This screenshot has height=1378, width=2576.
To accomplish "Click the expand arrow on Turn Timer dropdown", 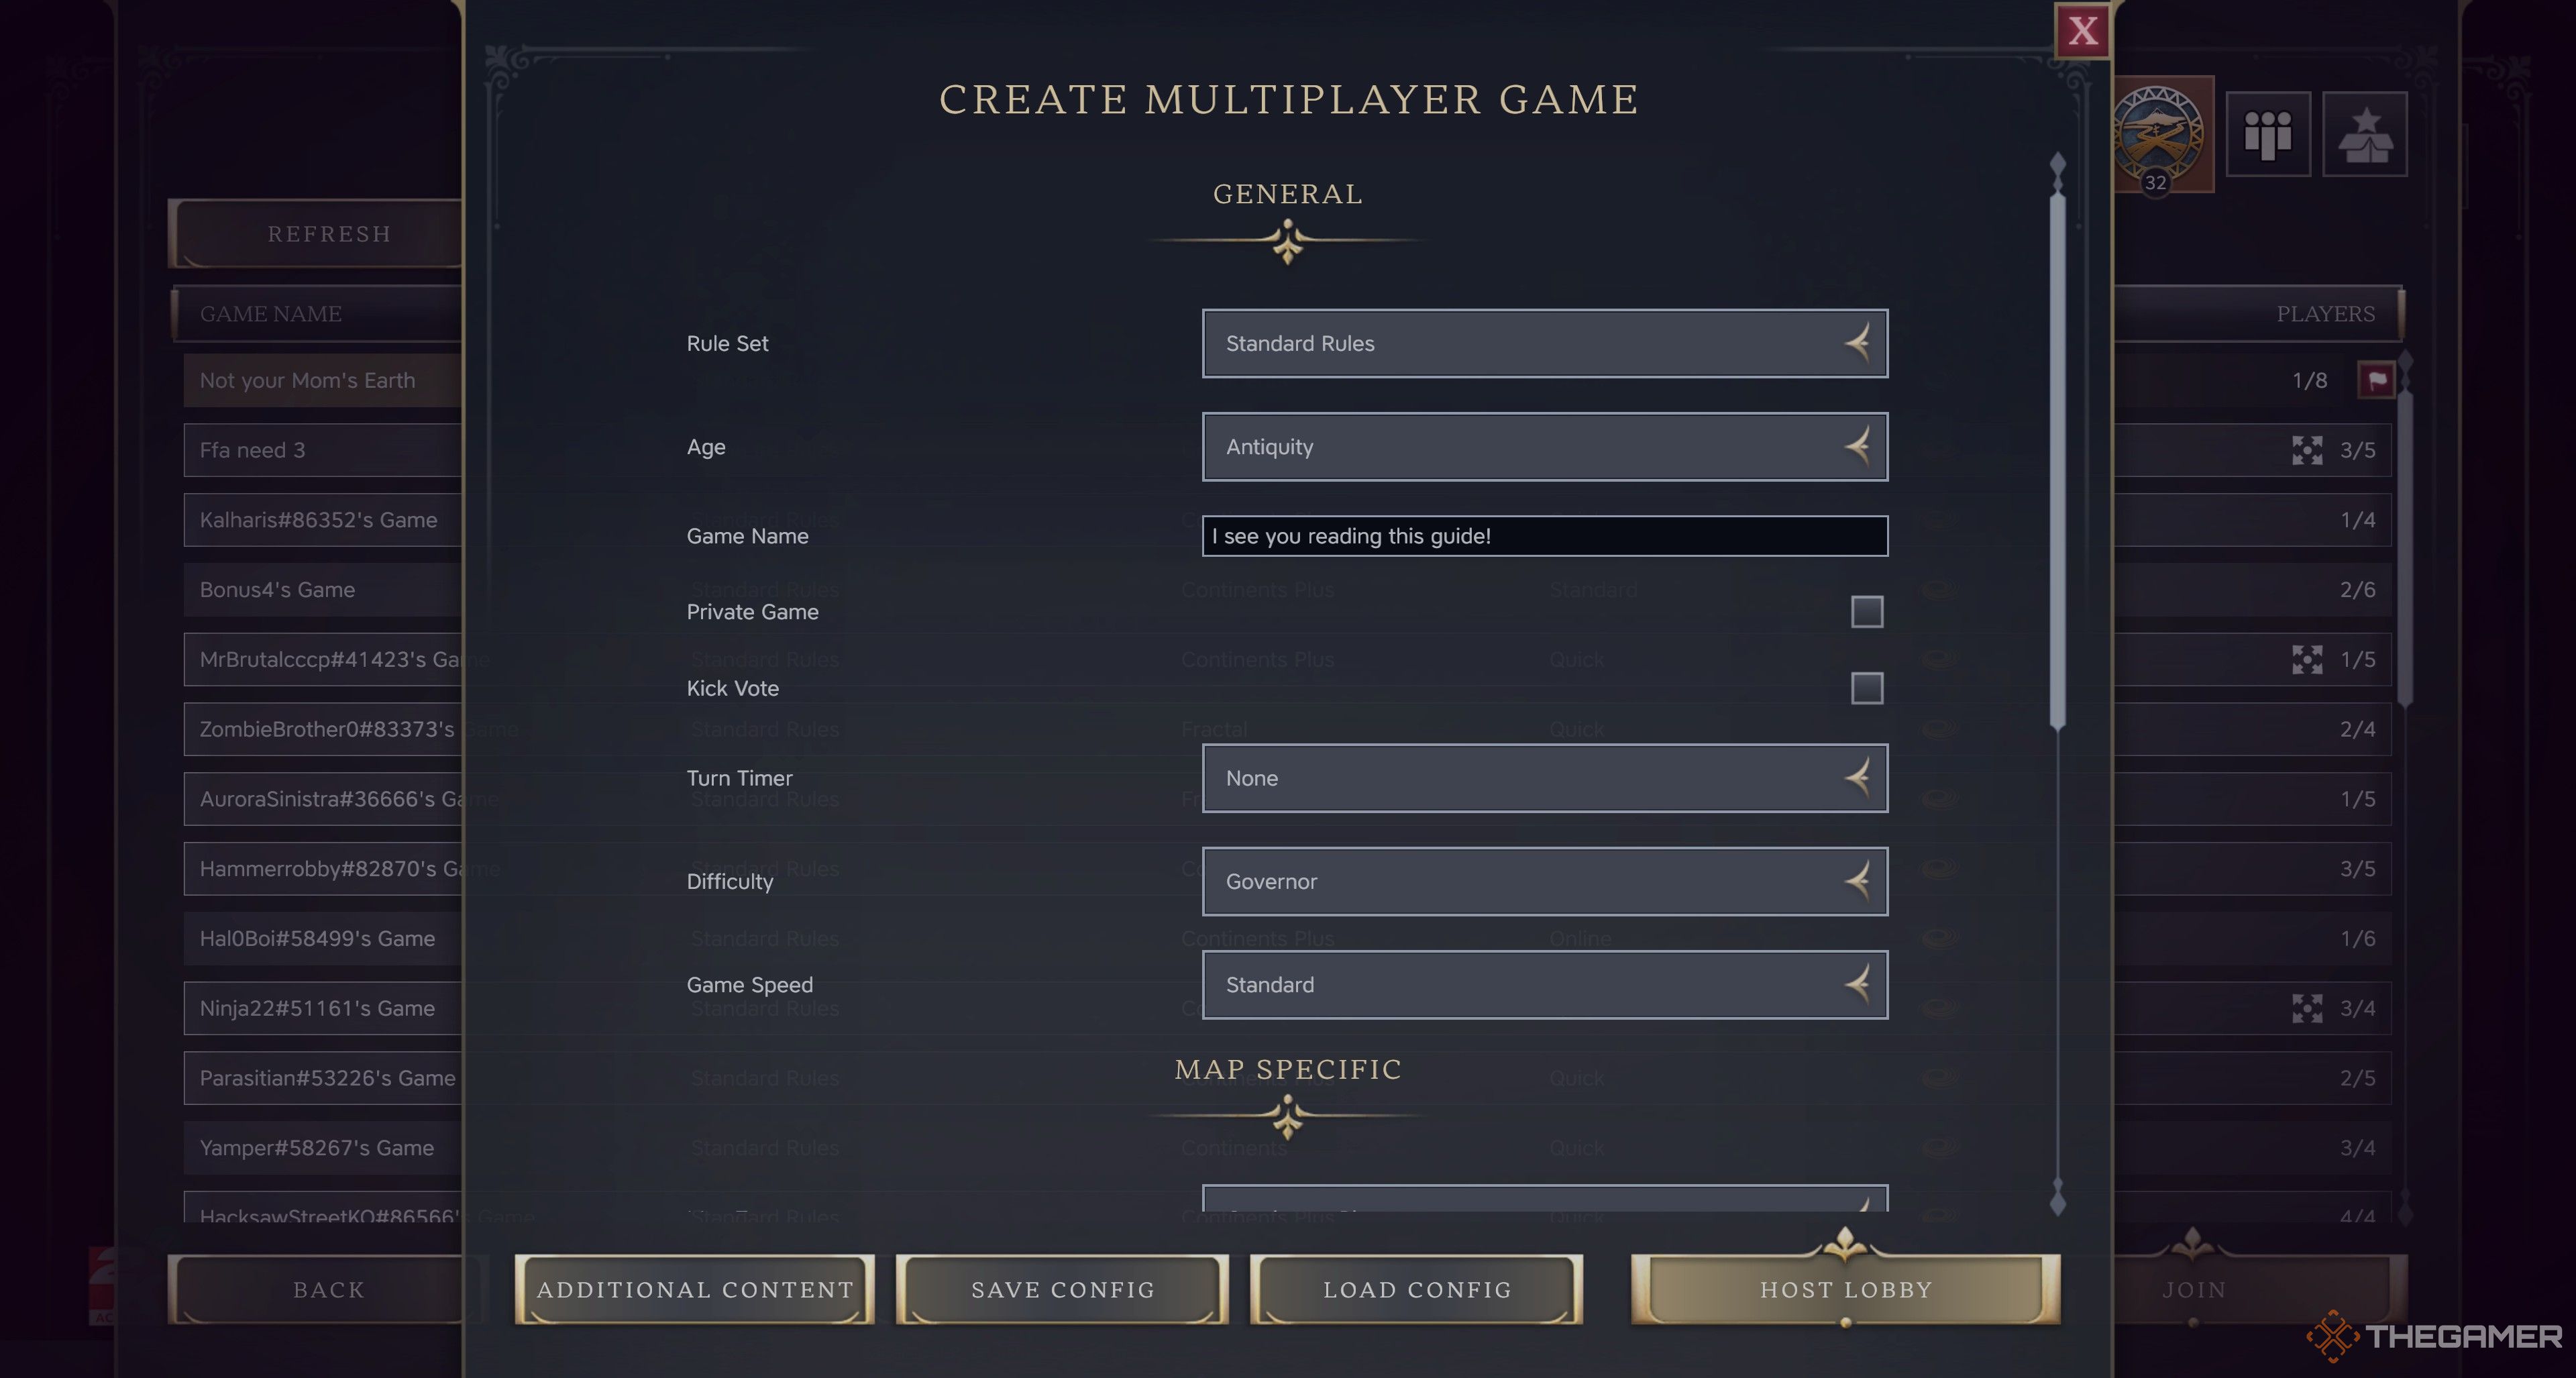I will click(1857, 778).
